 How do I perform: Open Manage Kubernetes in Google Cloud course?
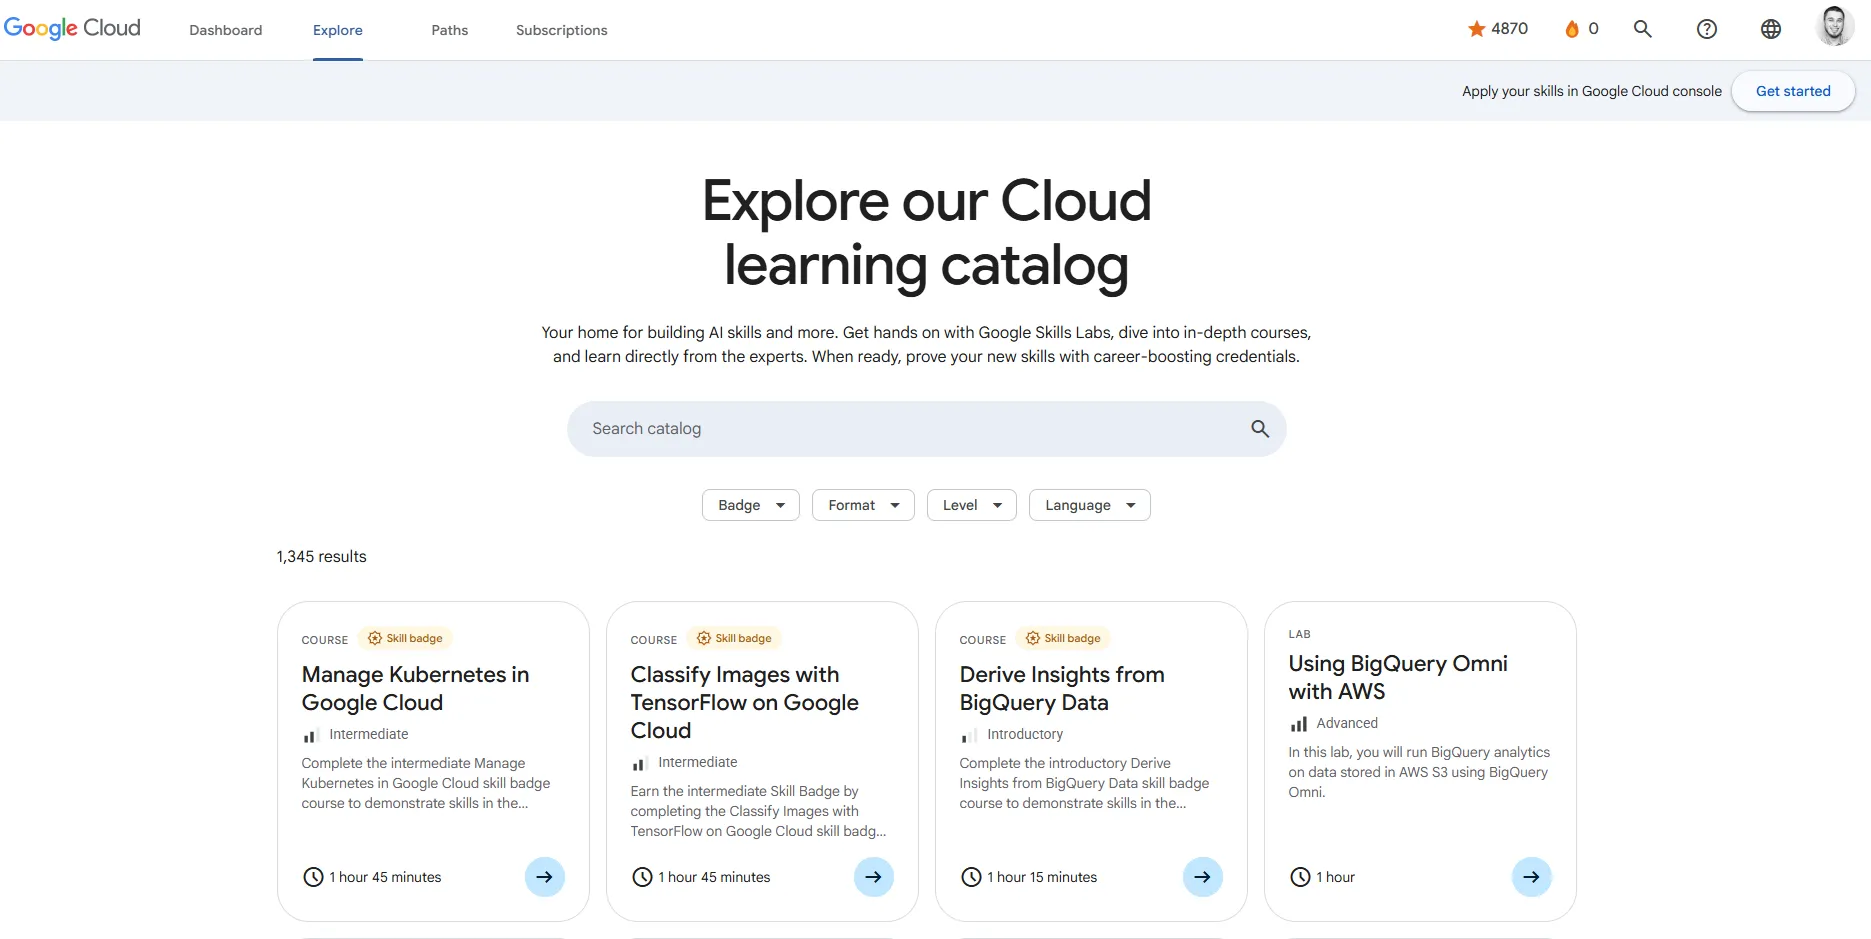coord(415,688)
